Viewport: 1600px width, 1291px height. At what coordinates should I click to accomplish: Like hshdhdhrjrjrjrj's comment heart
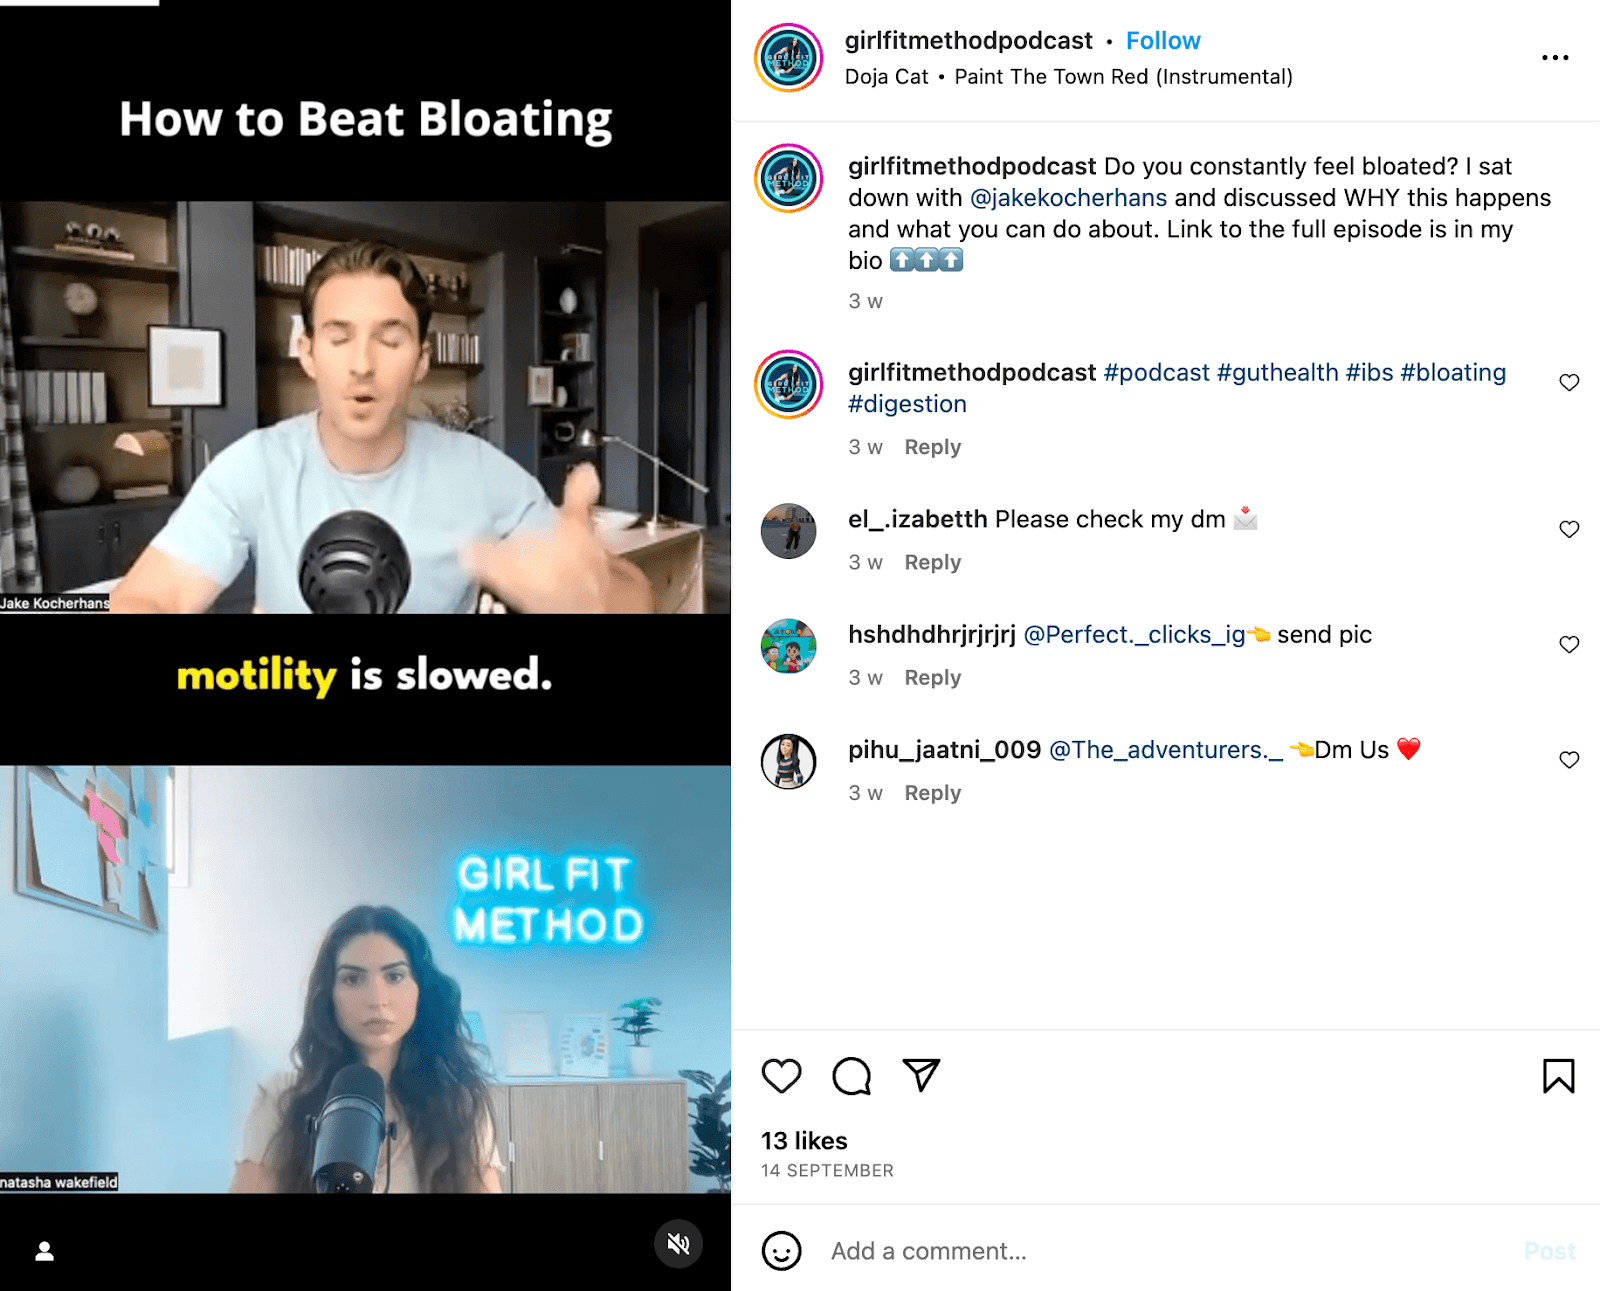pyautogui.click(x=1569, y=644)
